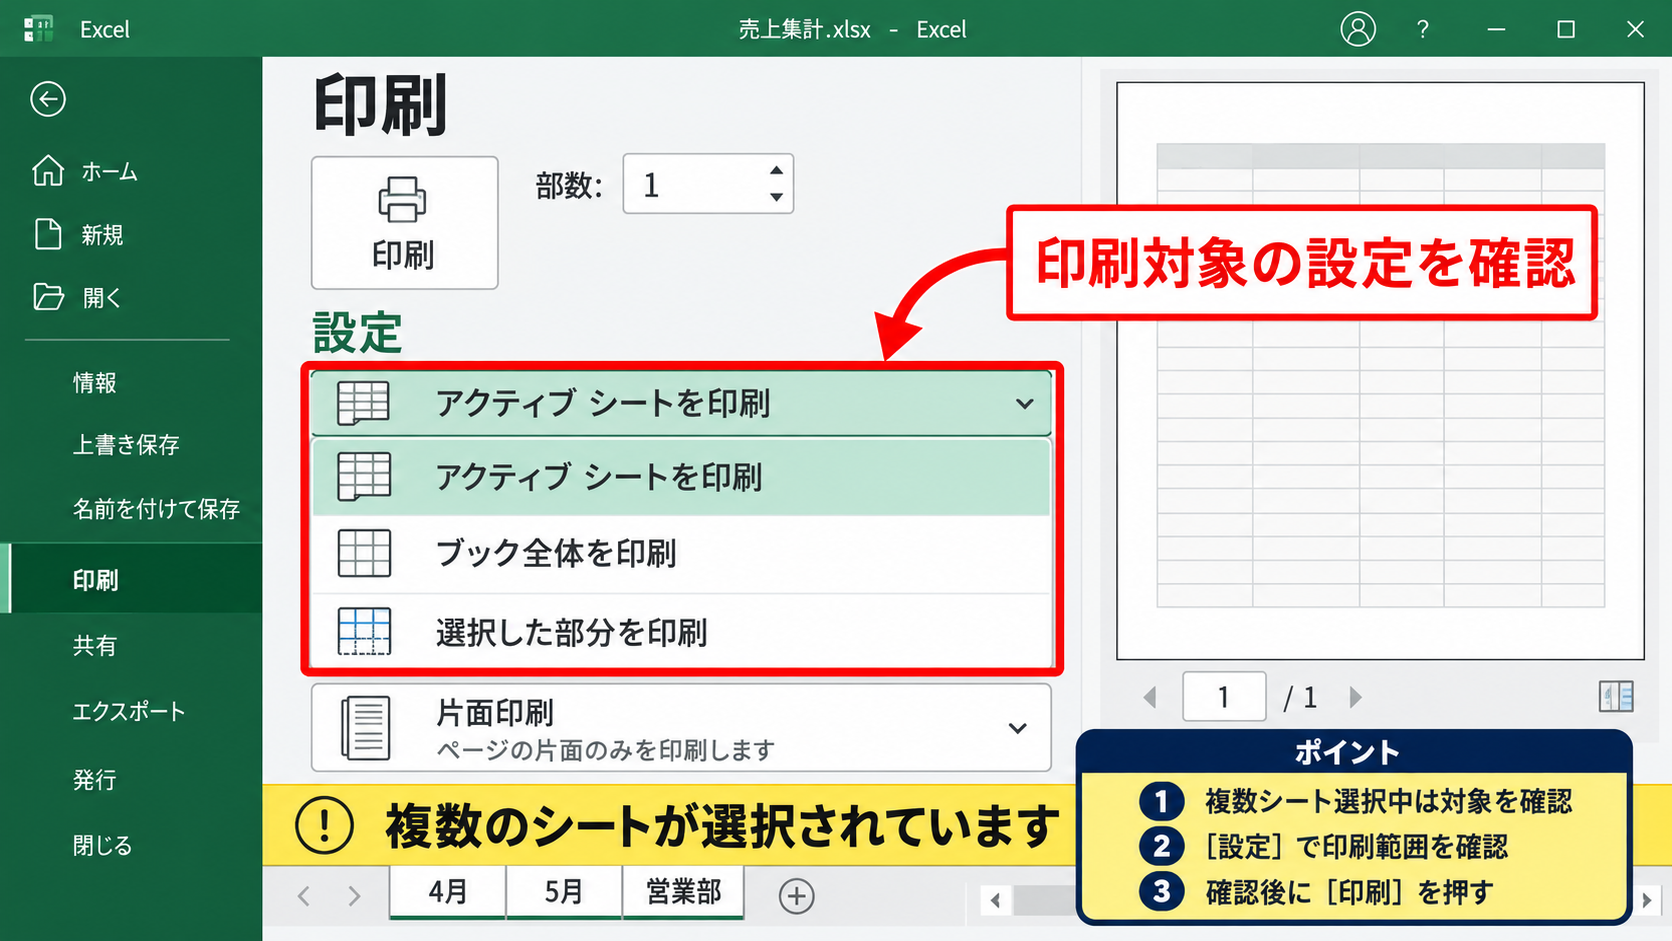
Task: Decrease the copies count by one
Action: pyautogui.click(x=776, y=197)
